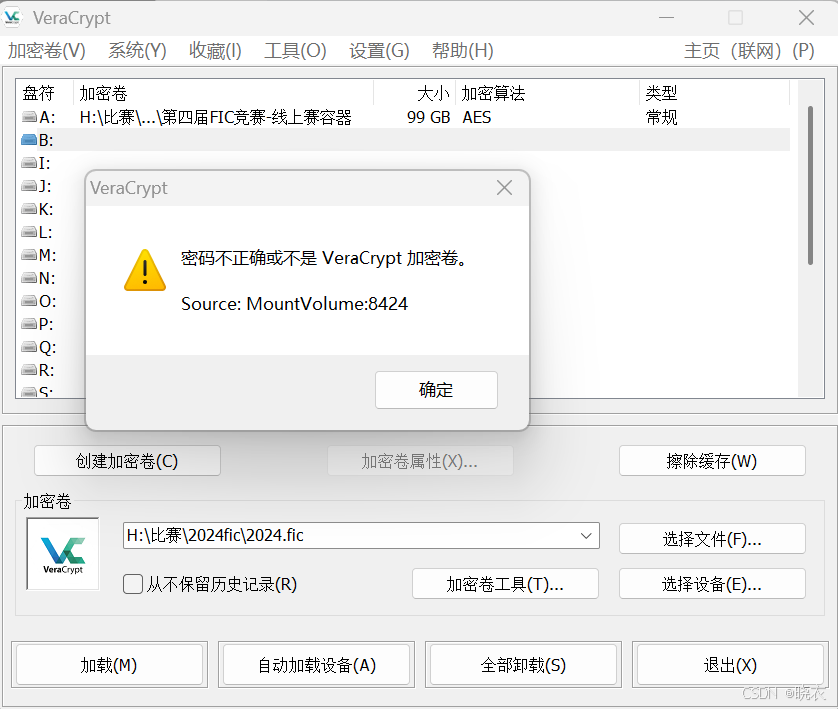Viewport: 838px width, 709px height.
Task: Select drive I: icon
Action: tap(29, 162)
